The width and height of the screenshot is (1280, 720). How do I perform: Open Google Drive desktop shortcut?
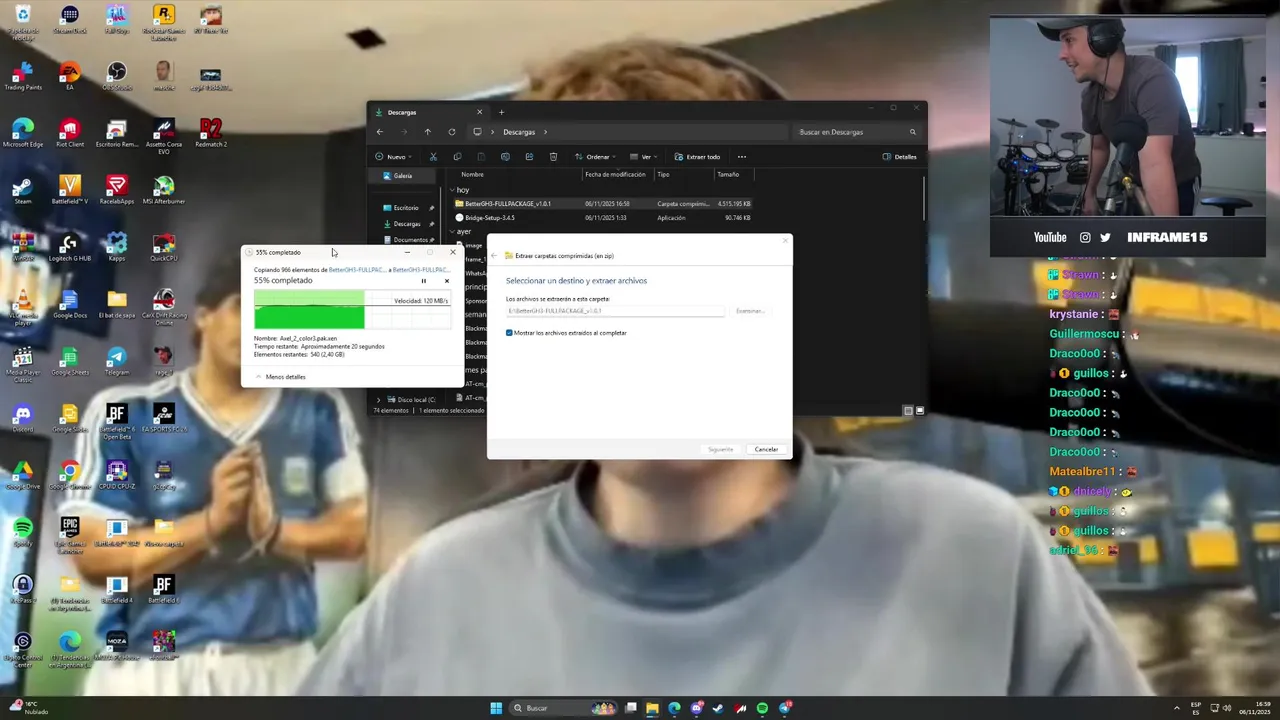click(x=22, y=475)
